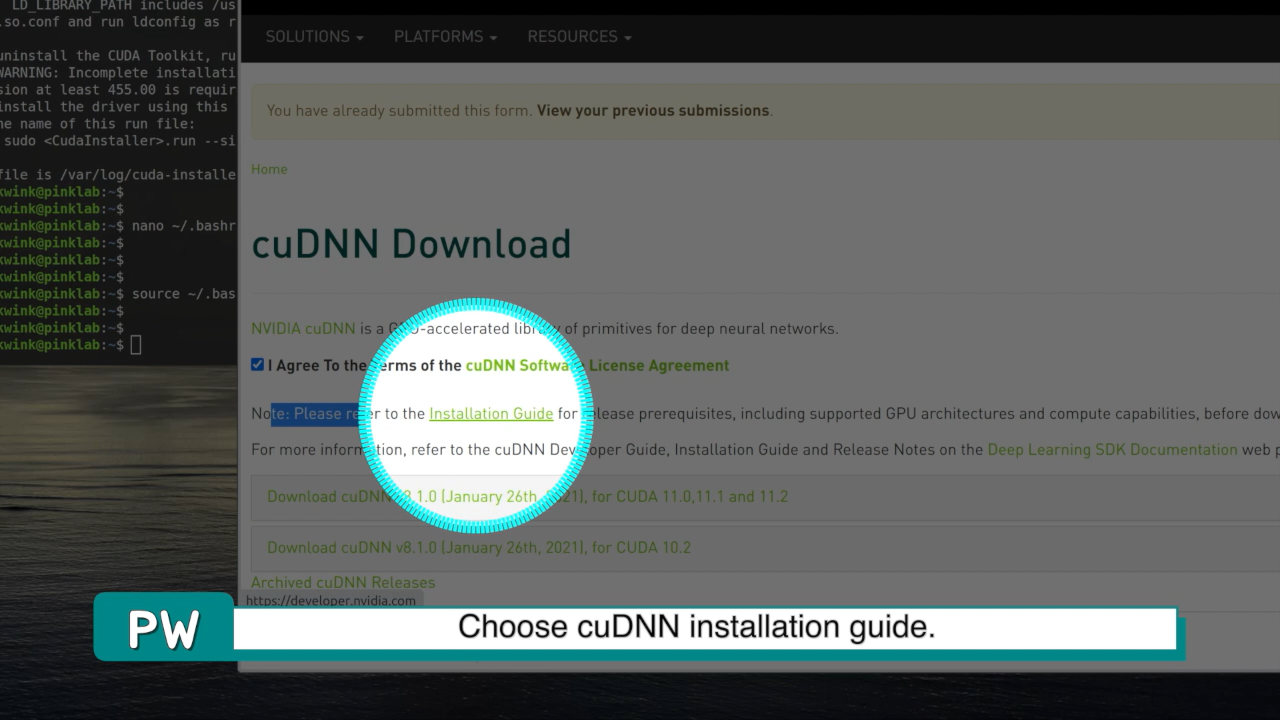The image size is (1280, 720).
Task: Click 'file is /var/log/cuda-installe' terminal line
Action: (118, 174)
